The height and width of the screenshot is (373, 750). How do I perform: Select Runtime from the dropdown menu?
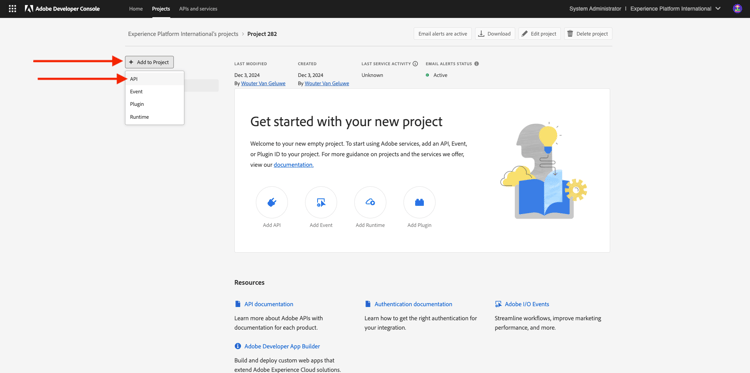pyautogui.click(x=154, y=117)
